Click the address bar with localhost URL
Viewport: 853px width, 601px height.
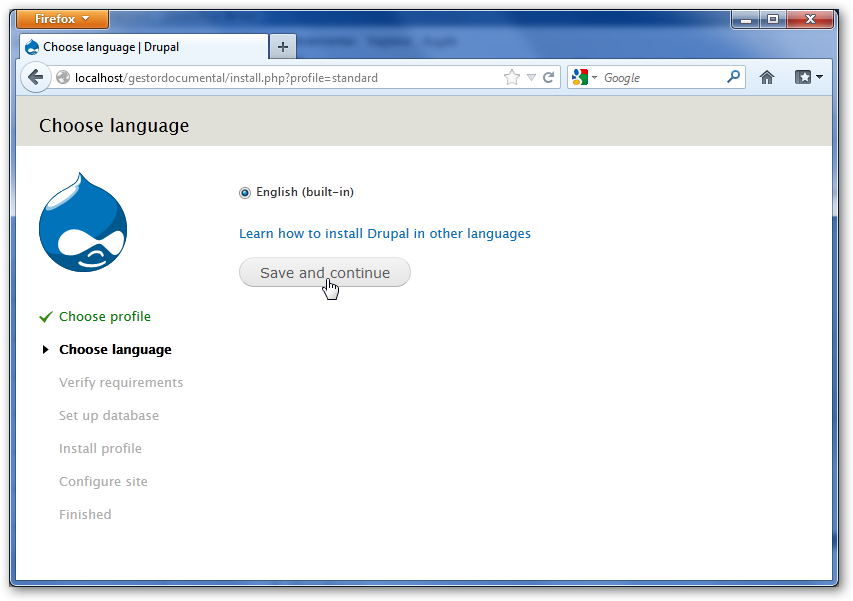(x=280, y=77)
